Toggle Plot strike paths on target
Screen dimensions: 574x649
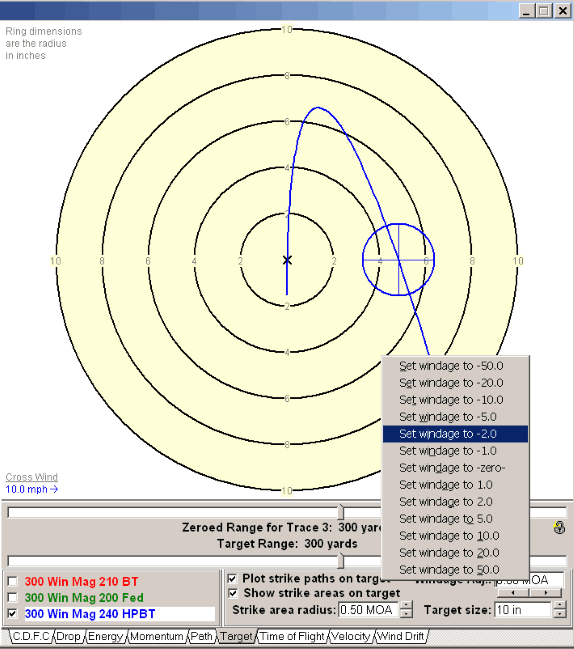click(x=233, y=578)
